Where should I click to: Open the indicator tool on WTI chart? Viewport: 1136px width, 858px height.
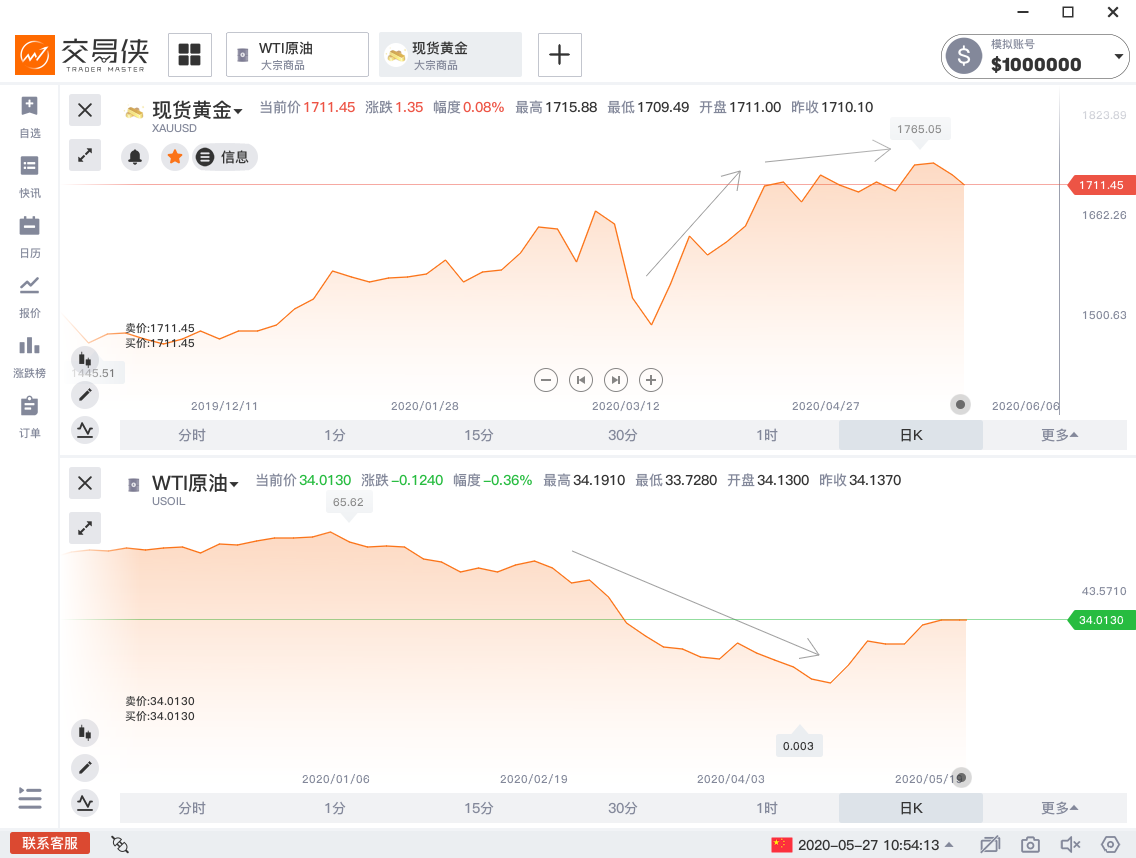pos(85,801)
